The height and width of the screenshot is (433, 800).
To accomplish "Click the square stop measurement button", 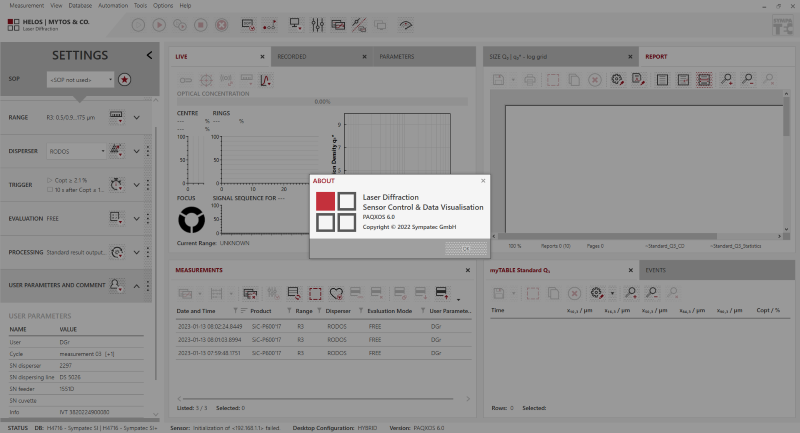I will [201, 25].
